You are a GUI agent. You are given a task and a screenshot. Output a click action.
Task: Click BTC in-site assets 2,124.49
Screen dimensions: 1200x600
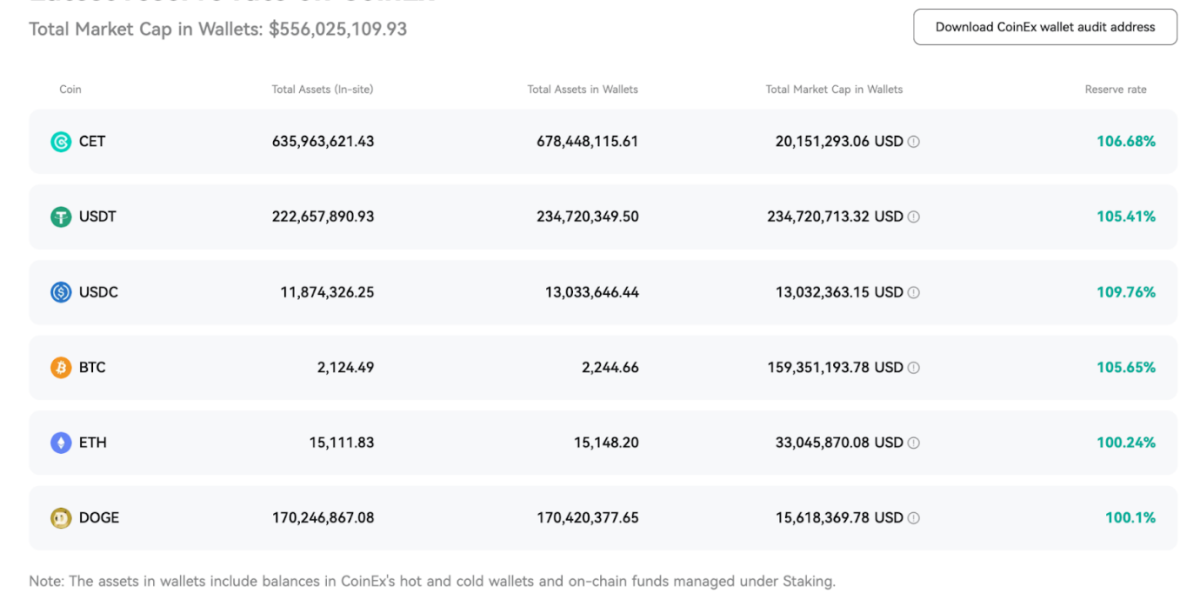tap(346, 367)
